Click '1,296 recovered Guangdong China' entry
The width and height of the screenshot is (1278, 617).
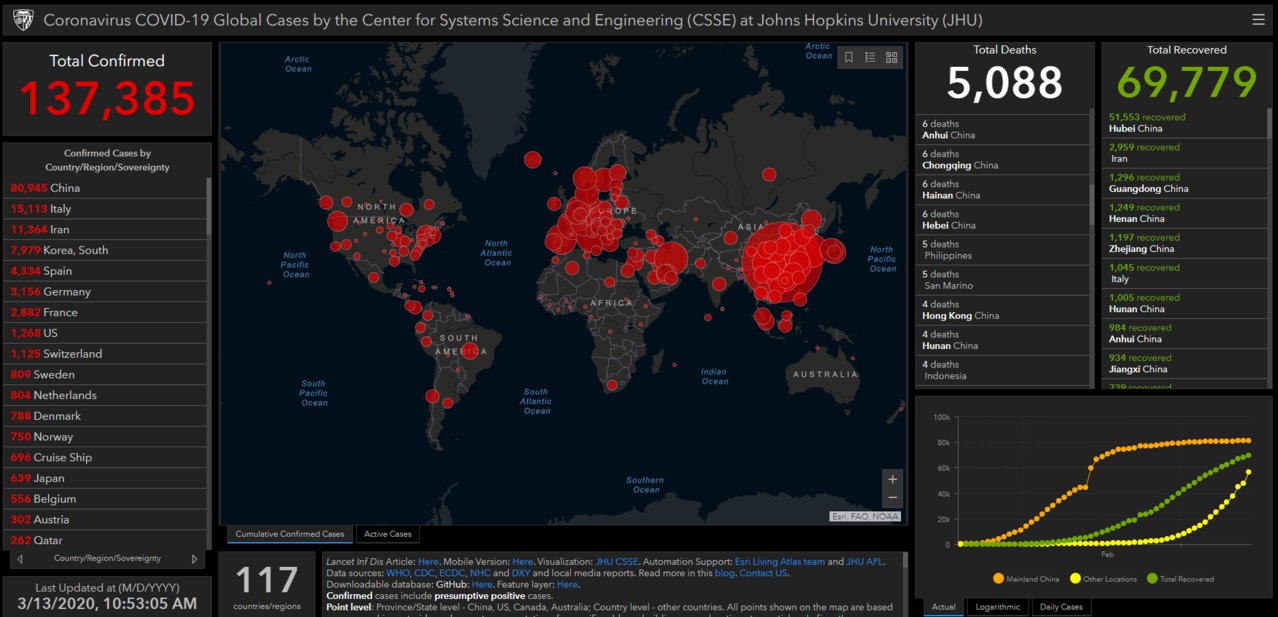tap(1184, 182)
